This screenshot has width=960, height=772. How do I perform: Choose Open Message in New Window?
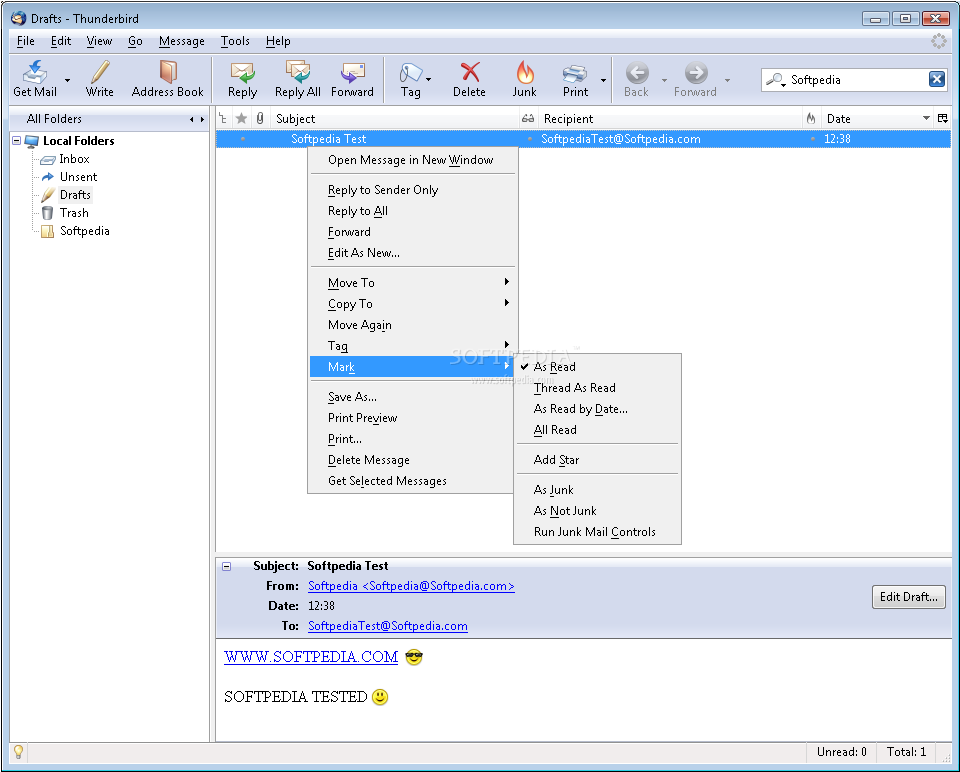[x=412, y=160]
